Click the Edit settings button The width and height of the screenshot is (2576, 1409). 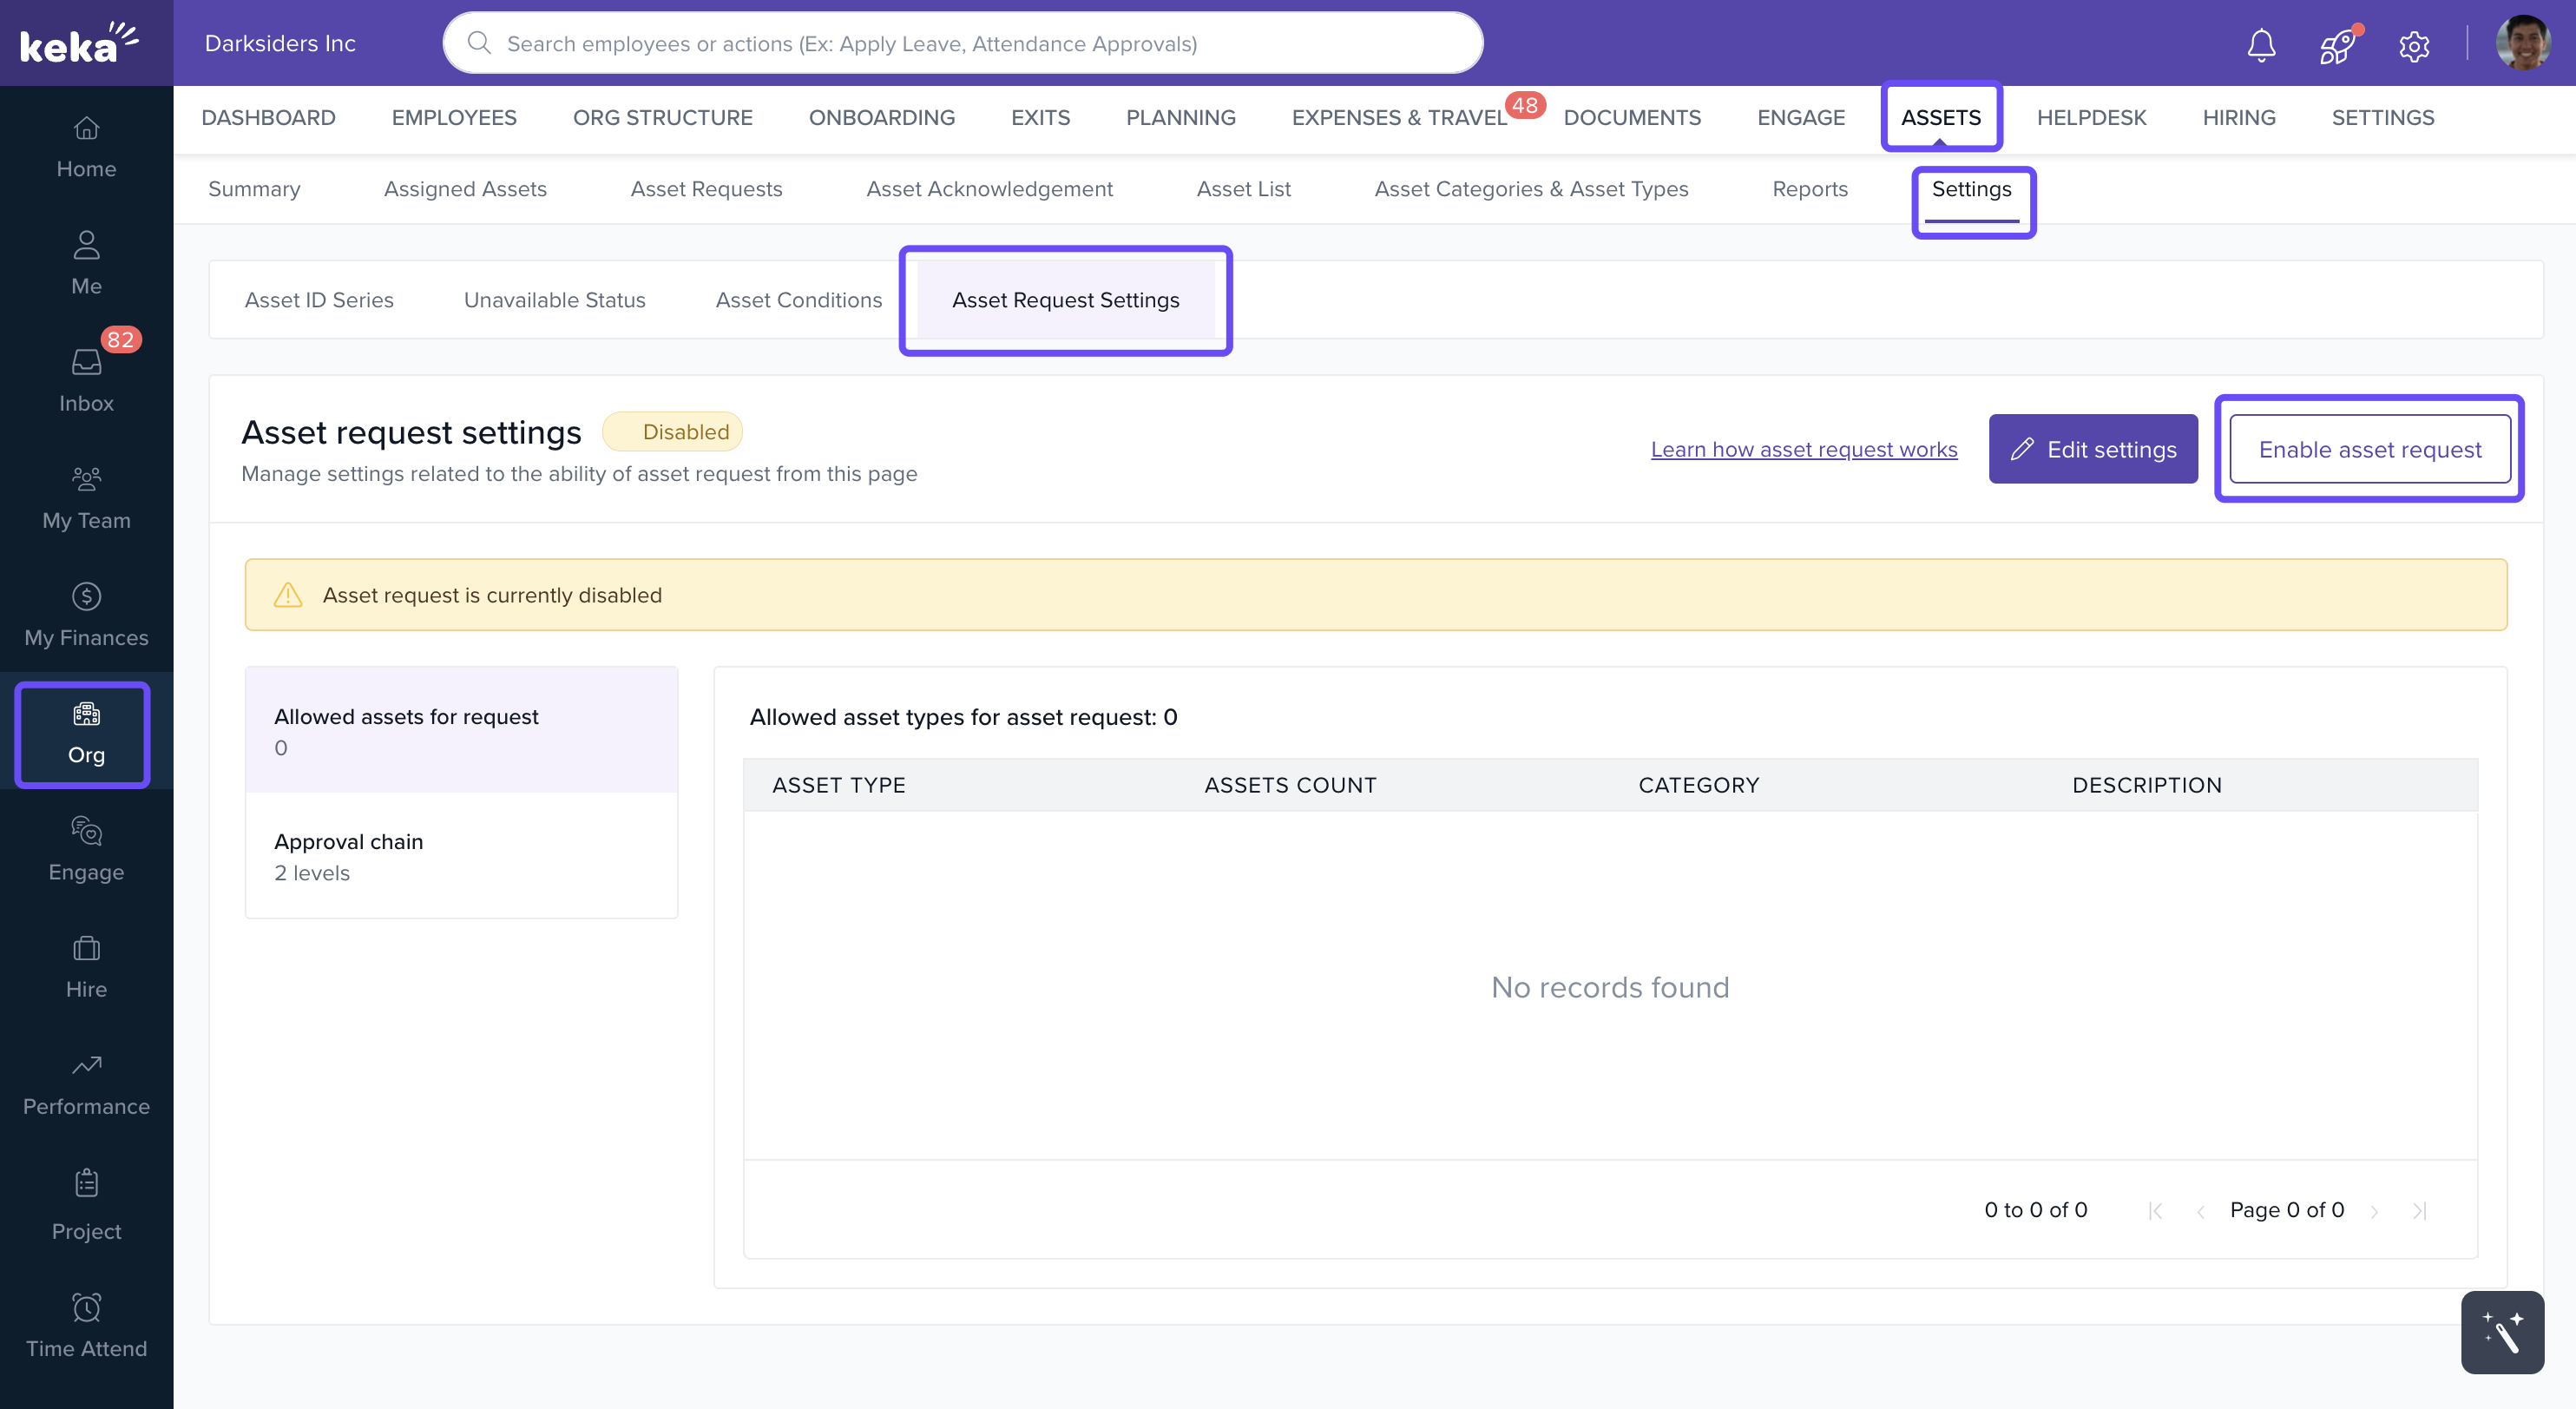[x=2093, y=449]
